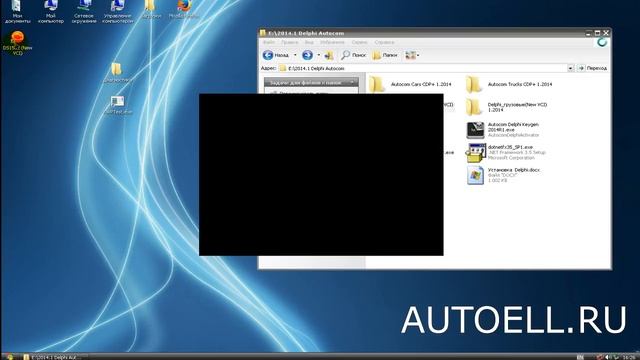Open the Views mode toolbar dropdown
The height and width of the screenshot is (360, 640).
pyautogui.click(x=412, y=55)
